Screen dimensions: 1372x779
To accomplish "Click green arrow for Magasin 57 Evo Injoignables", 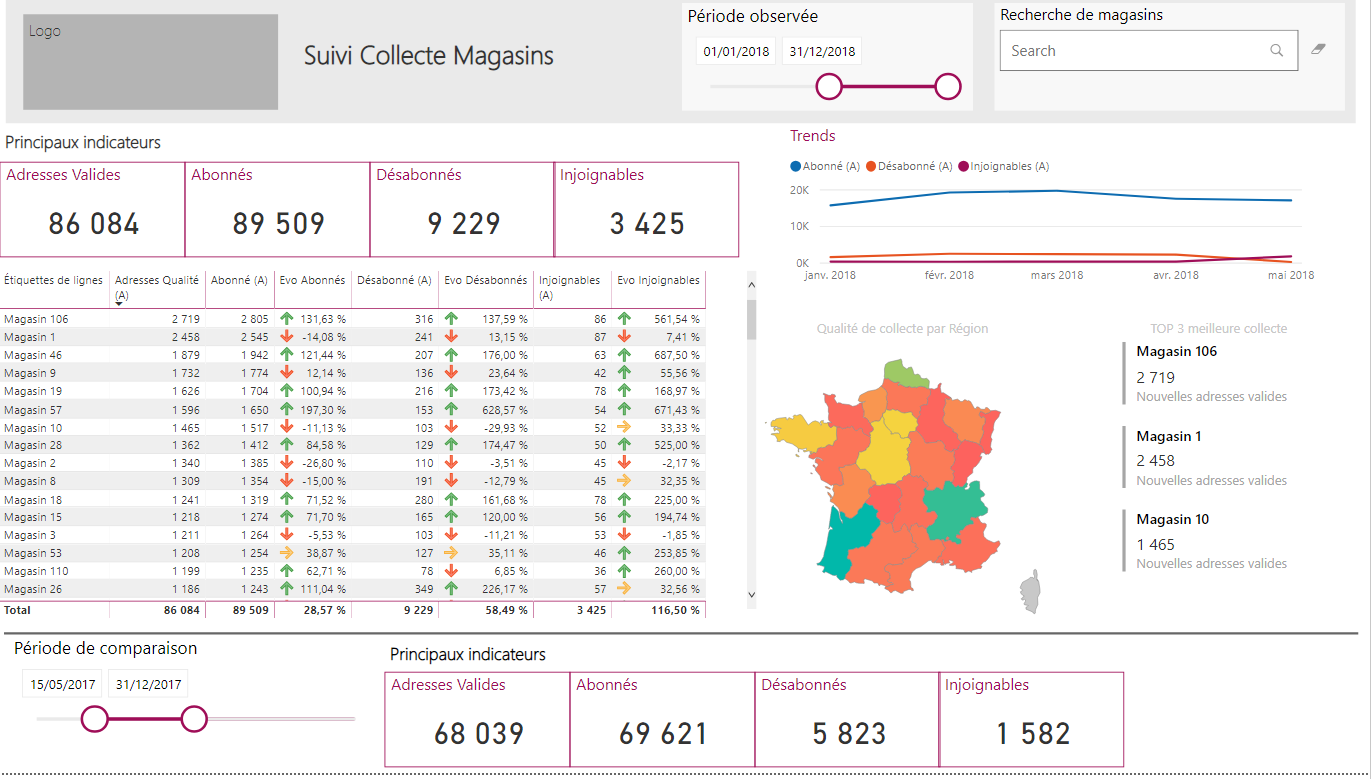I will [625, 409].
